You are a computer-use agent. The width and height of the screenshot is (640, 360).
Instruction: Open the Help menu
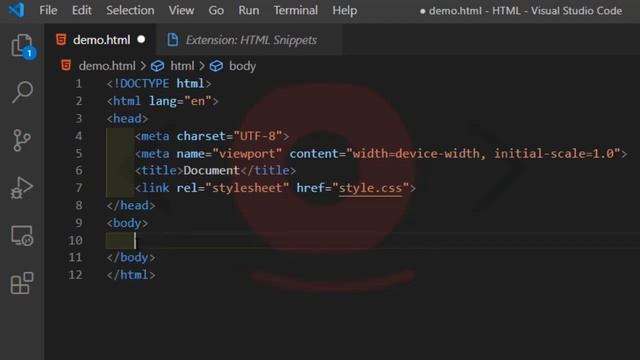[x=344, y=10]
